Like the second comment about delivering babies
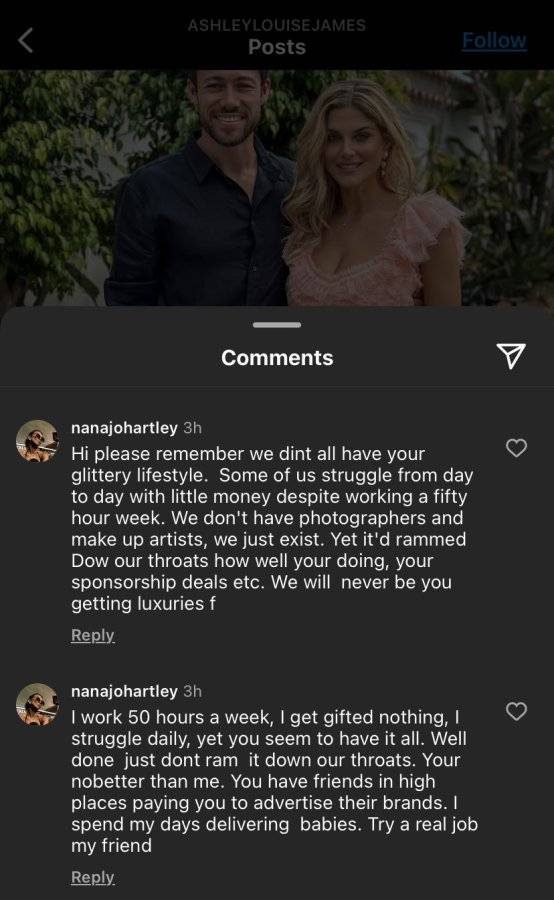Image resolution: width=554 pixels, height=900 pixels. click(516, 711)
